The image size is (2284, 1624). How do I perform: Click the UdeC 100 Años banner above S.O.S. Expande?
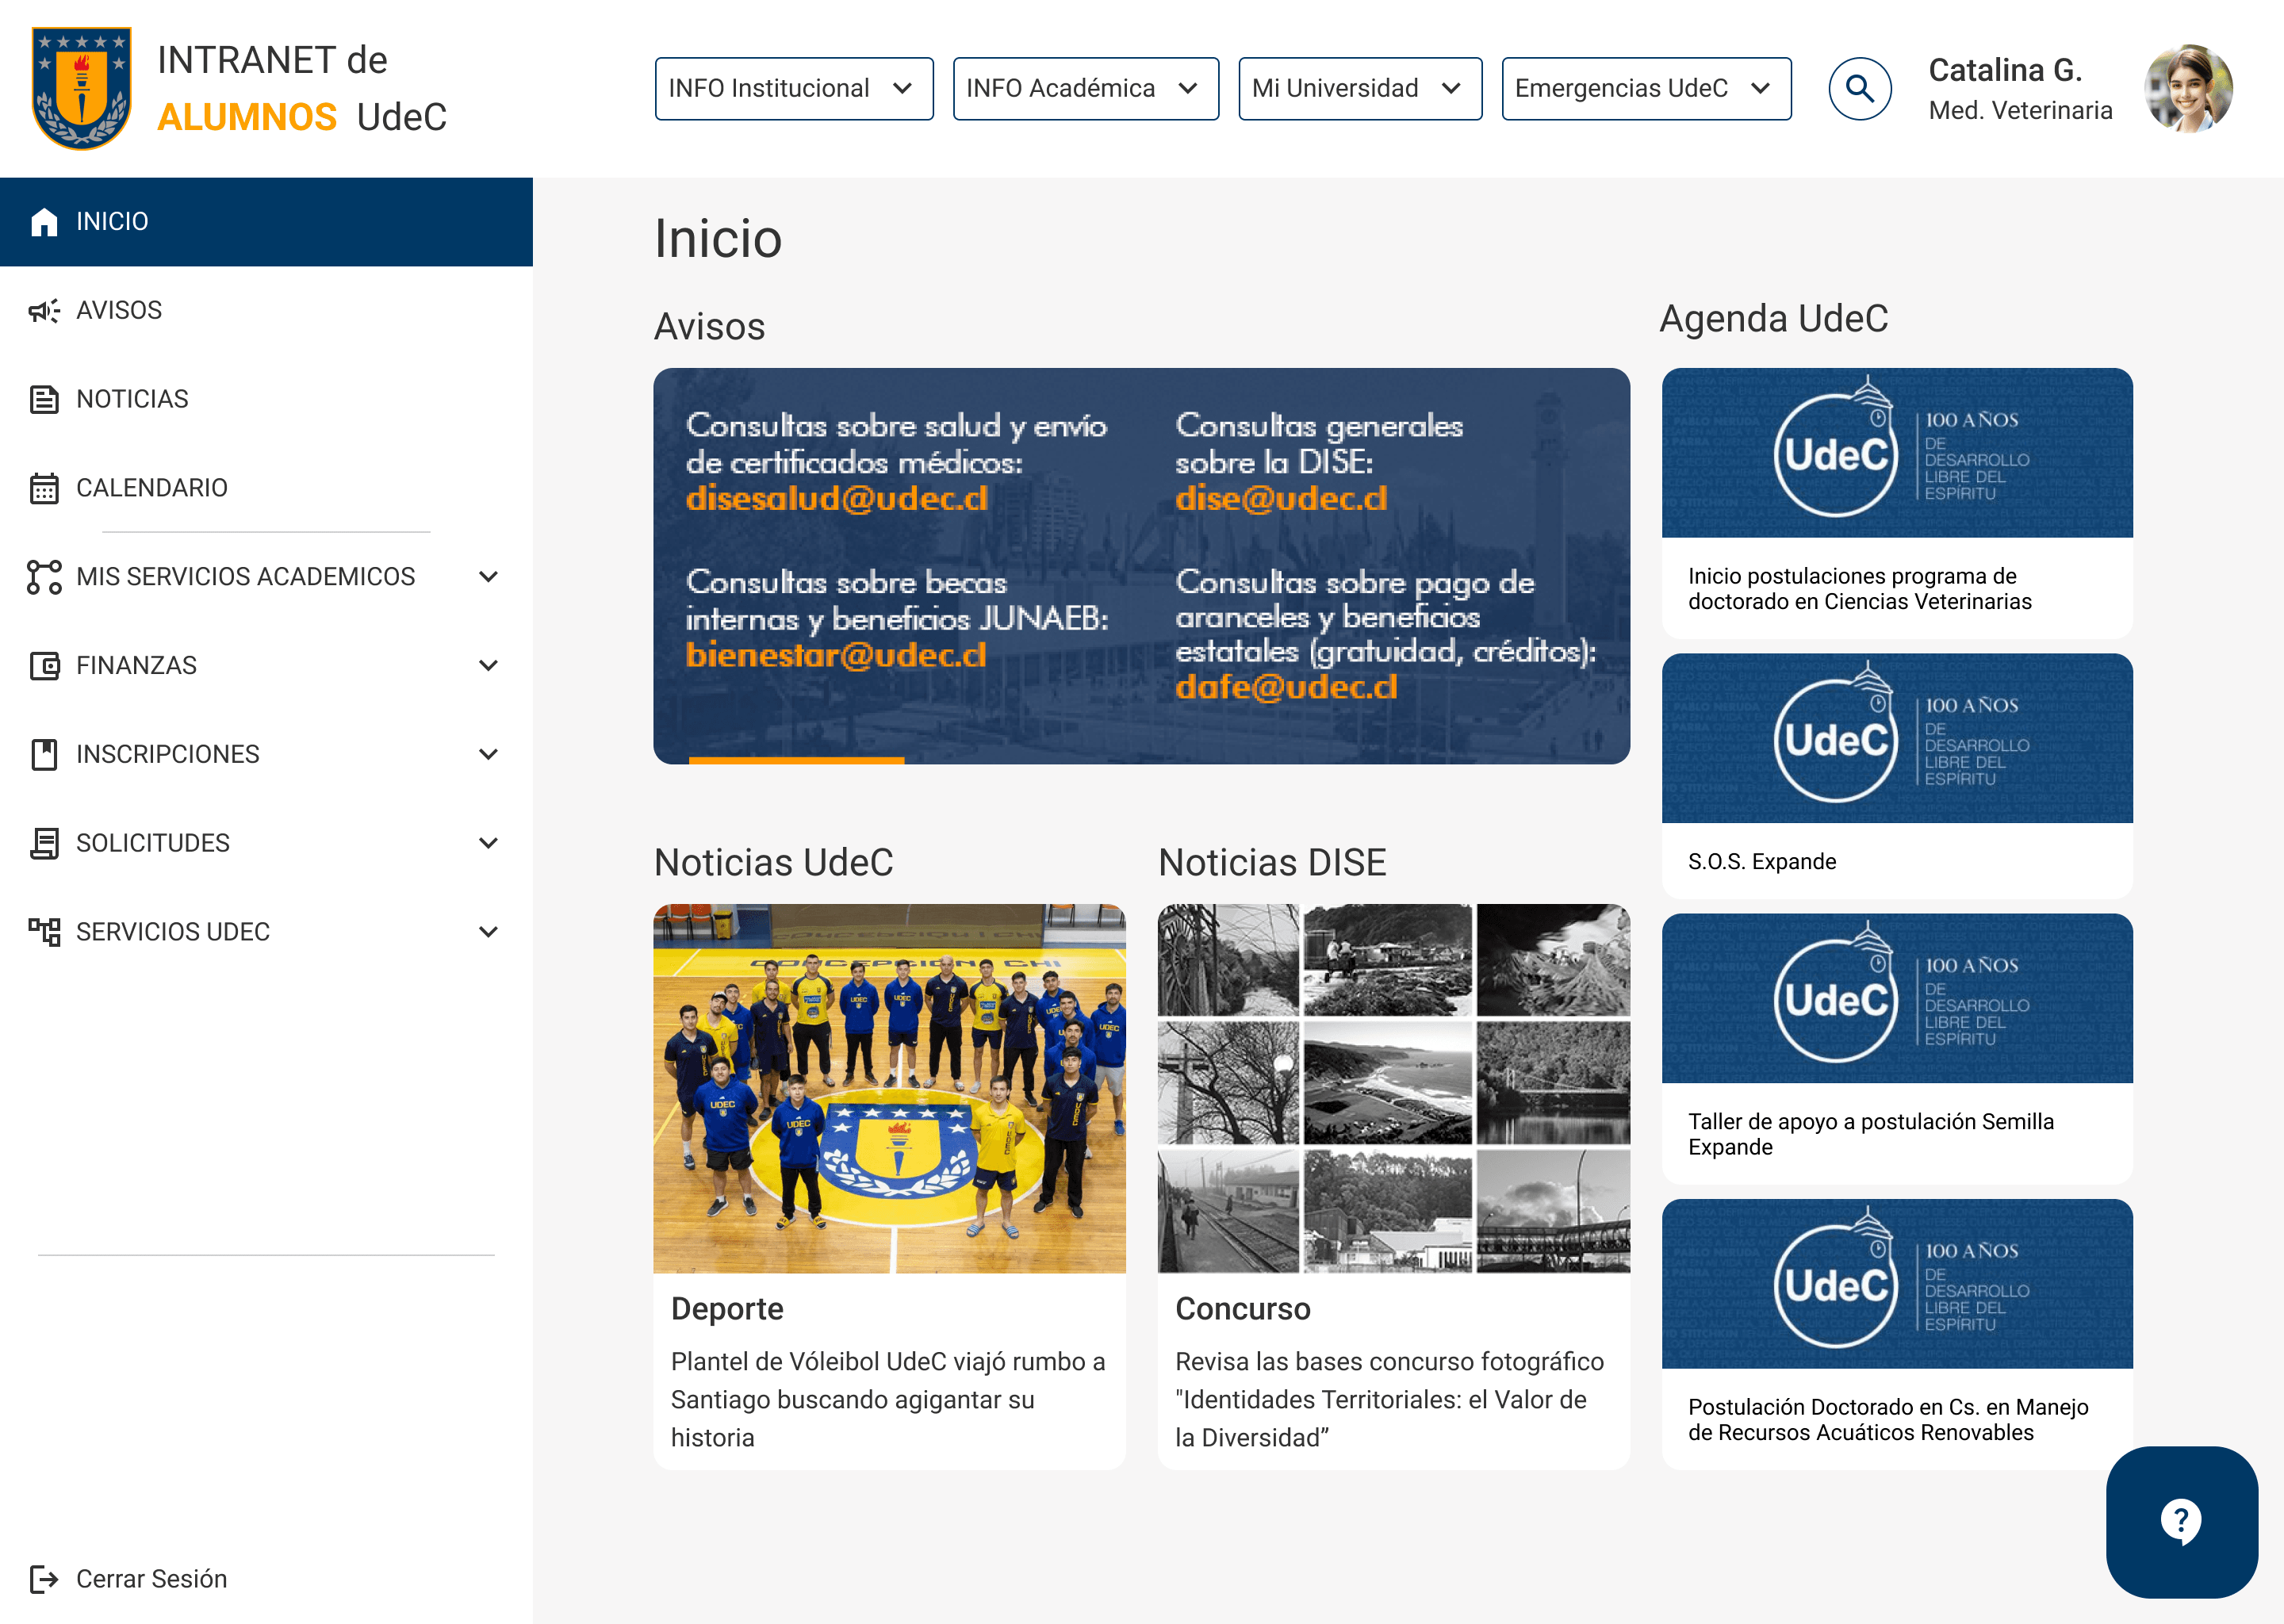1897,738
